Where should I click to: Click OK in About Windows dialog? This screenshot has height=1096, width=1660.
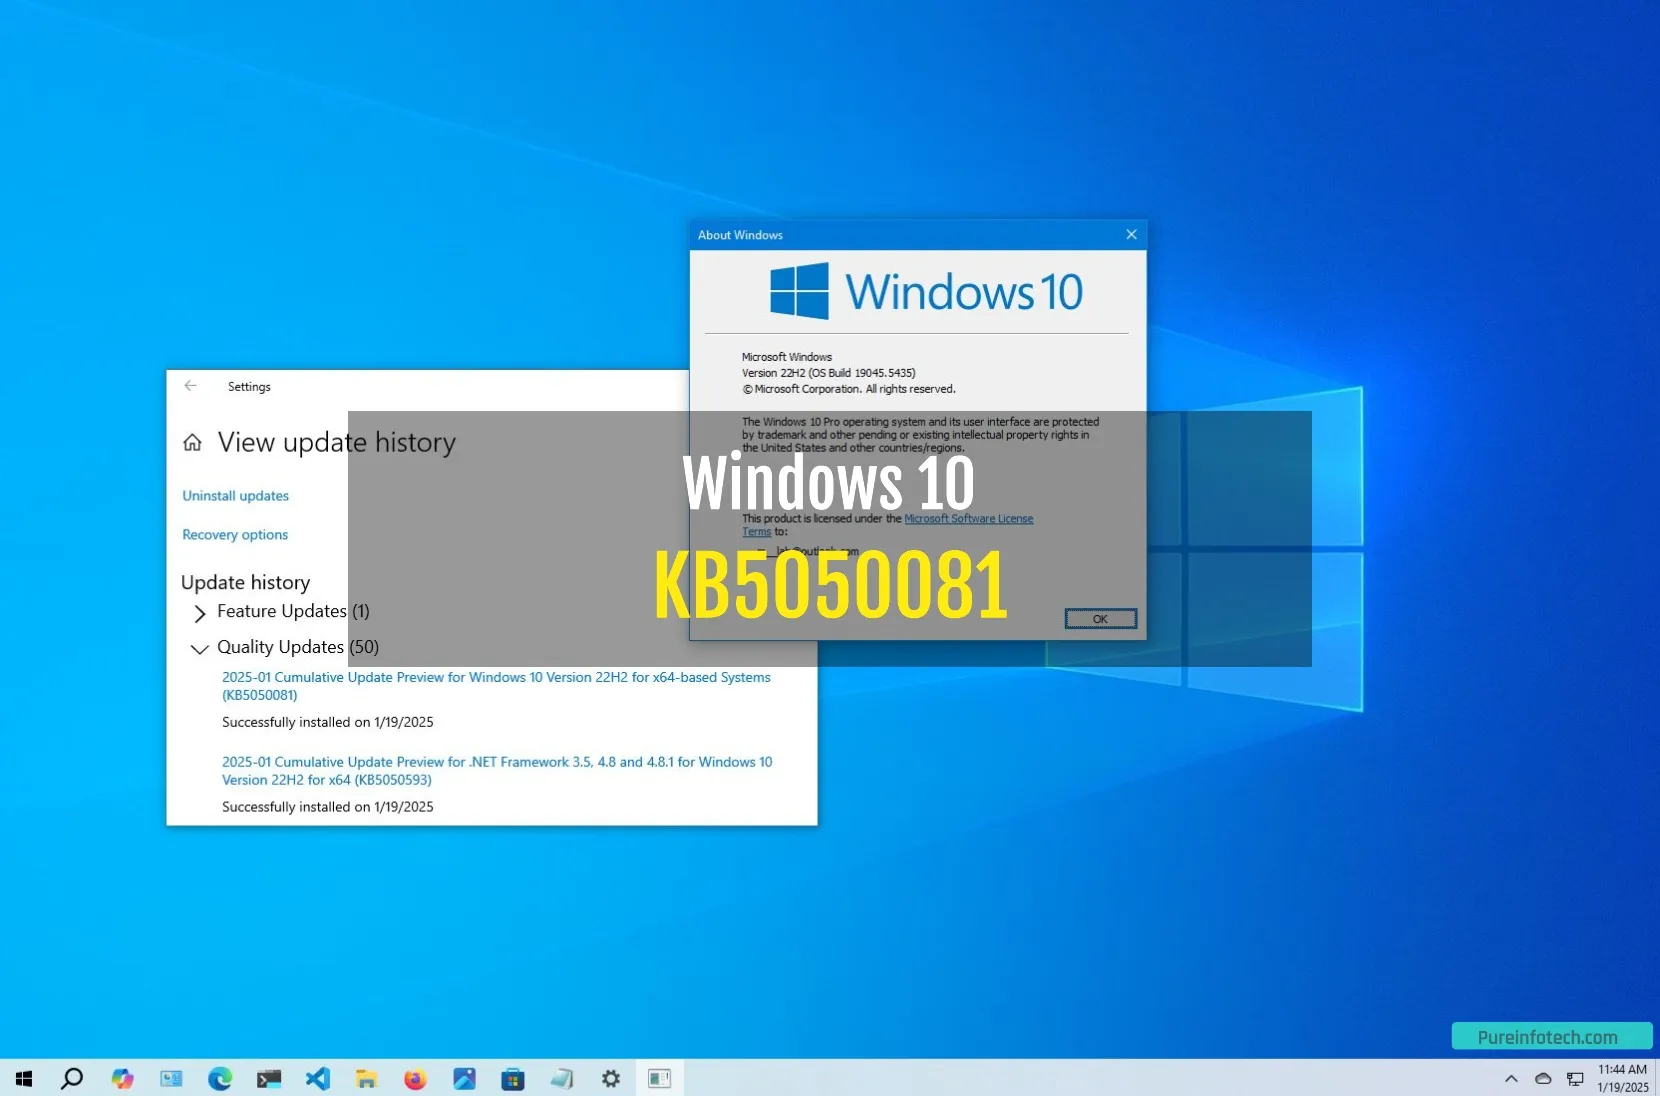click(1100, 619)
